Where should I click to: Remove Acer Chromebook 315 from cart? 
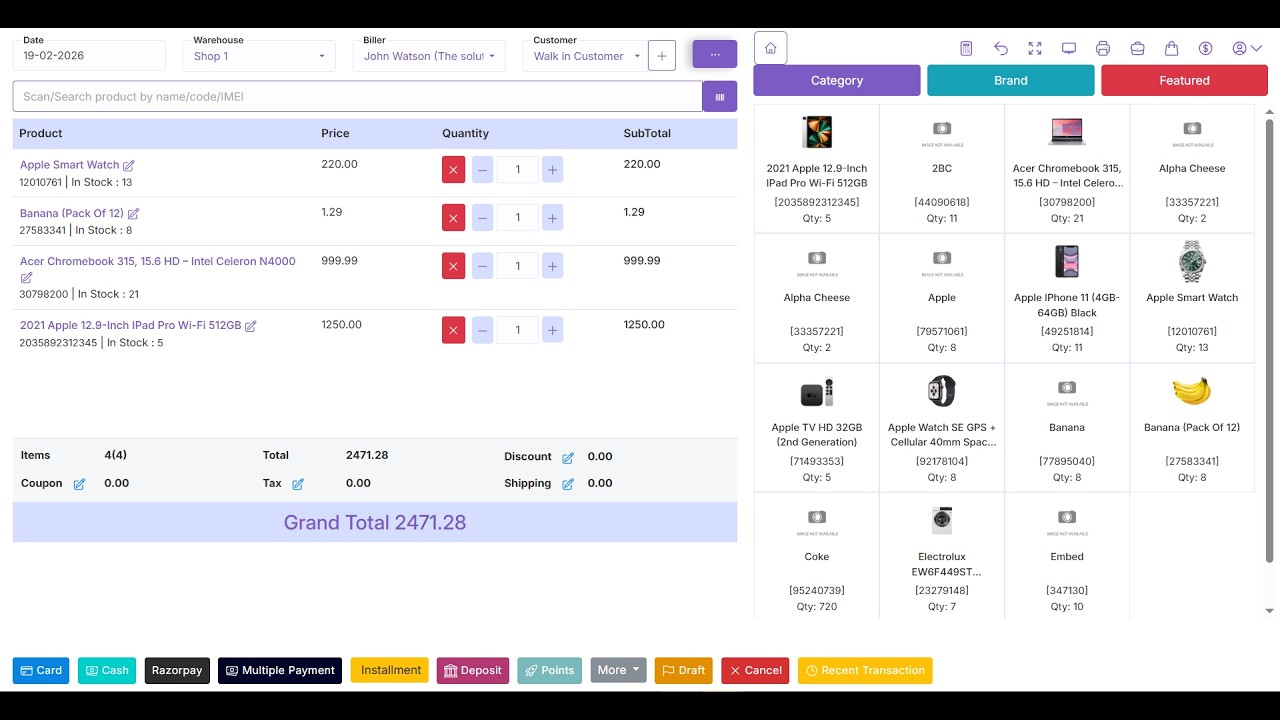453,266
